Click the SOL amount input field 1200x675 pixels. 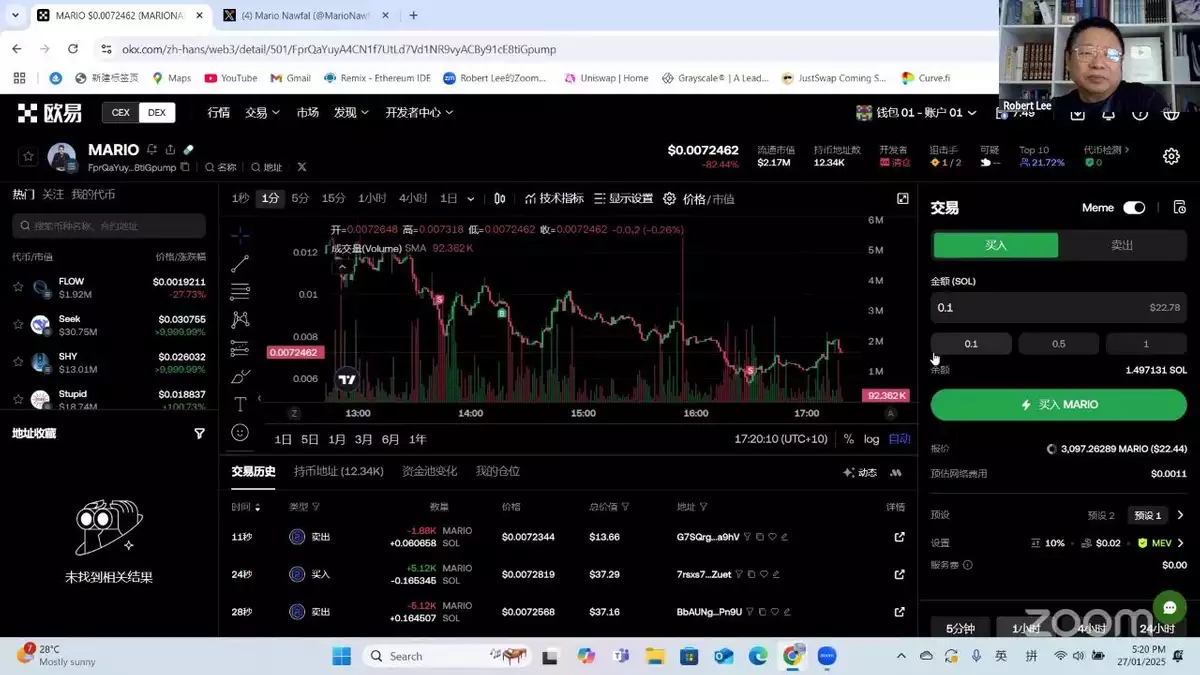tap(1059, 308)
